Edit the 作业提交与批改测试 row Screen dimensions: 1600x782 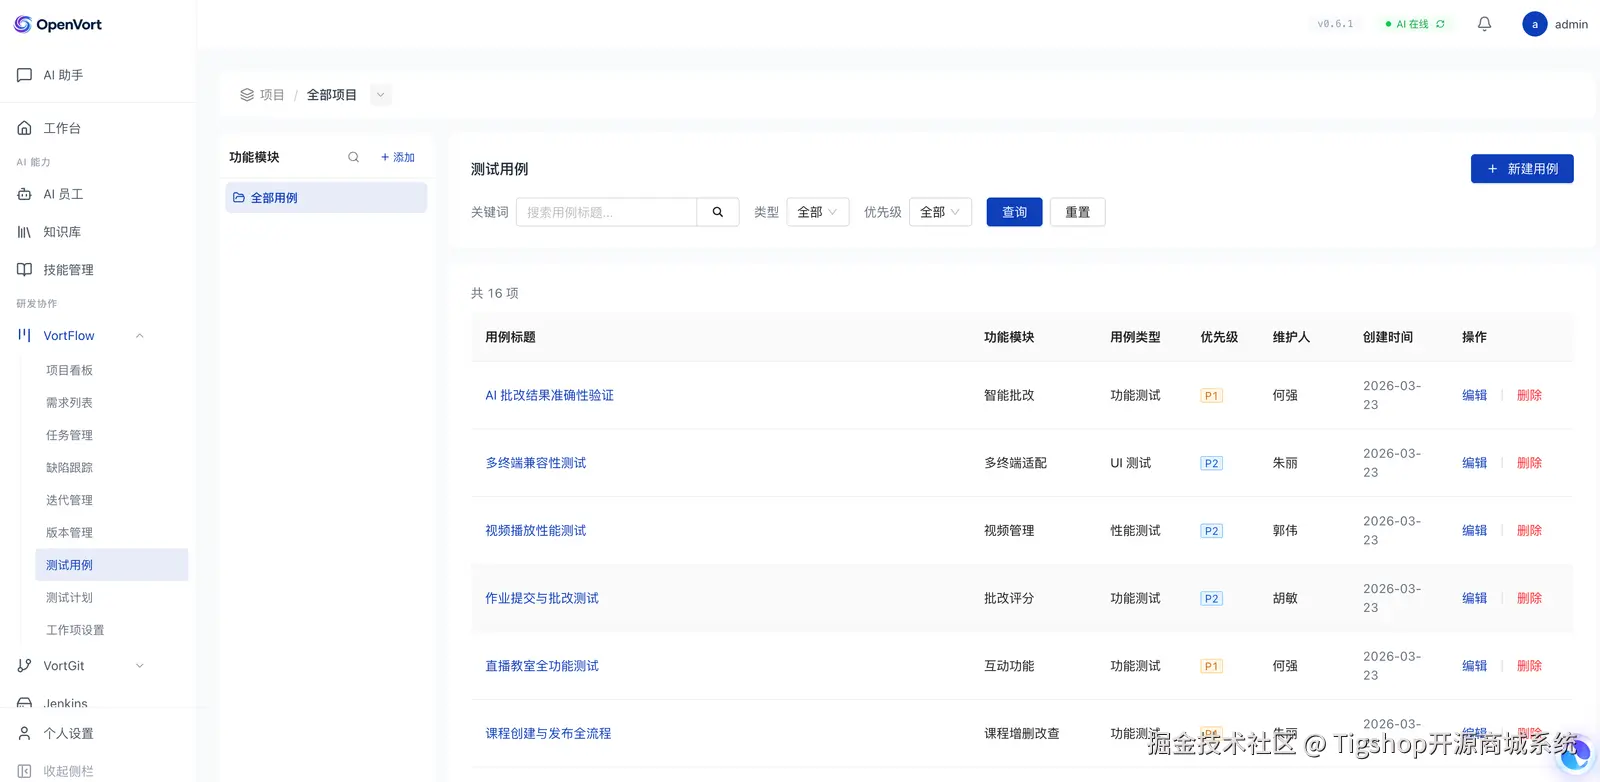click(x=1474, y=599)
